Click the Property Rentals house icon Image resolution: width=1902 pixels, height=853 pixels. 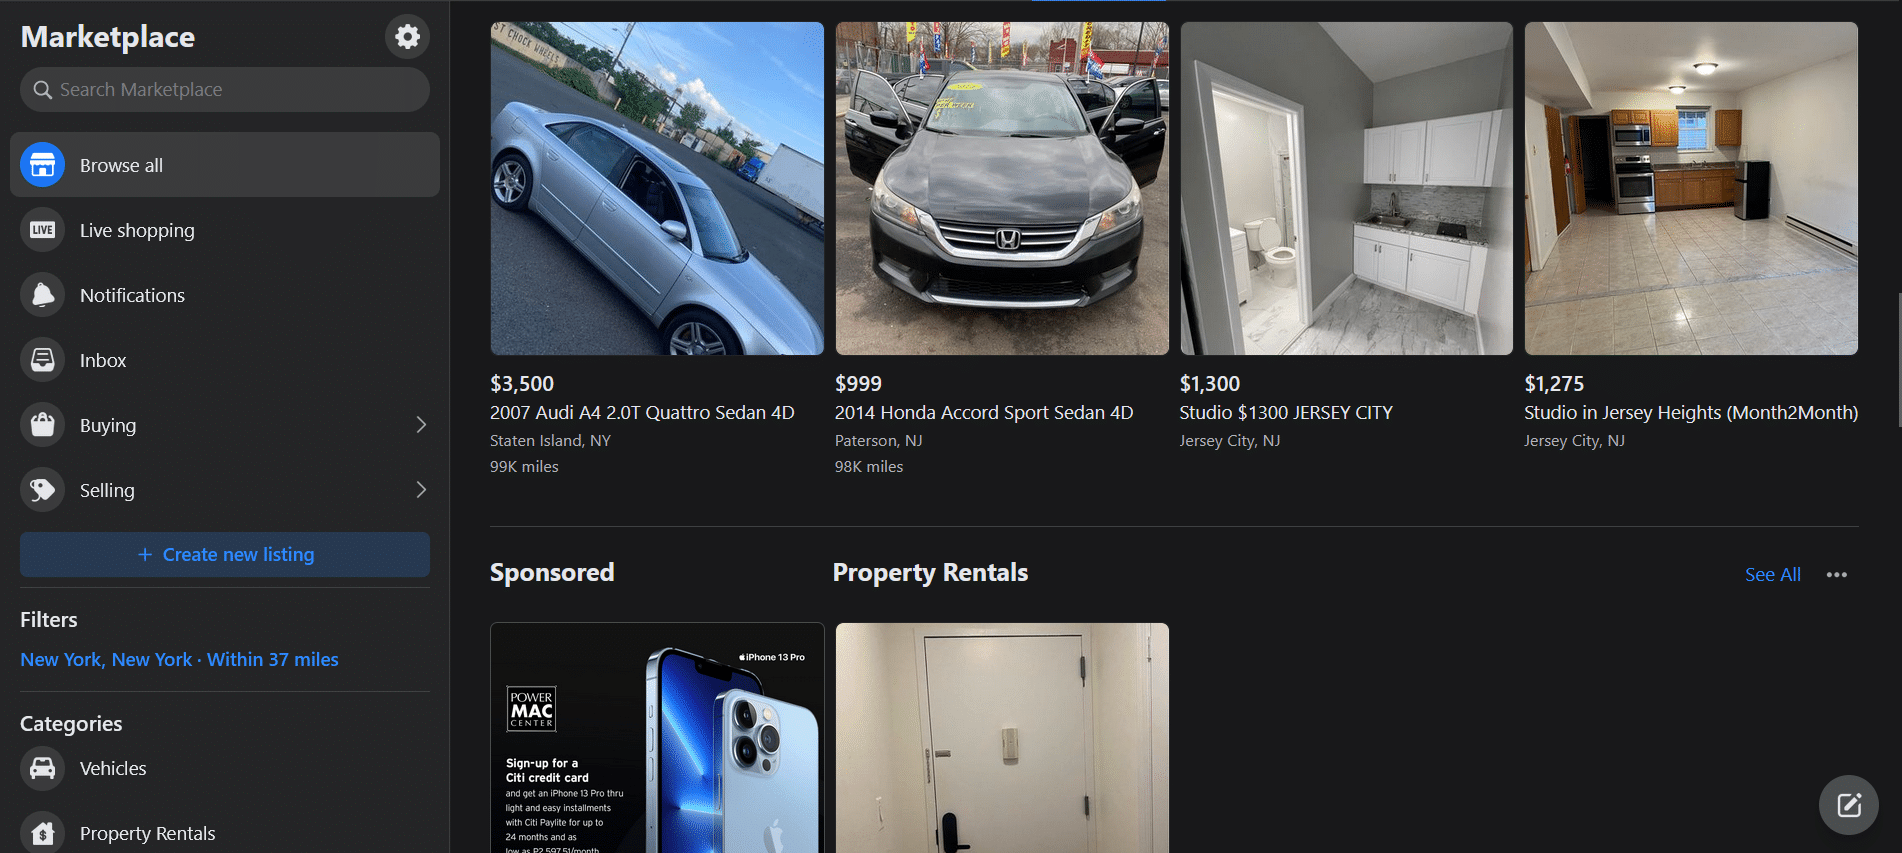[42, 833]
